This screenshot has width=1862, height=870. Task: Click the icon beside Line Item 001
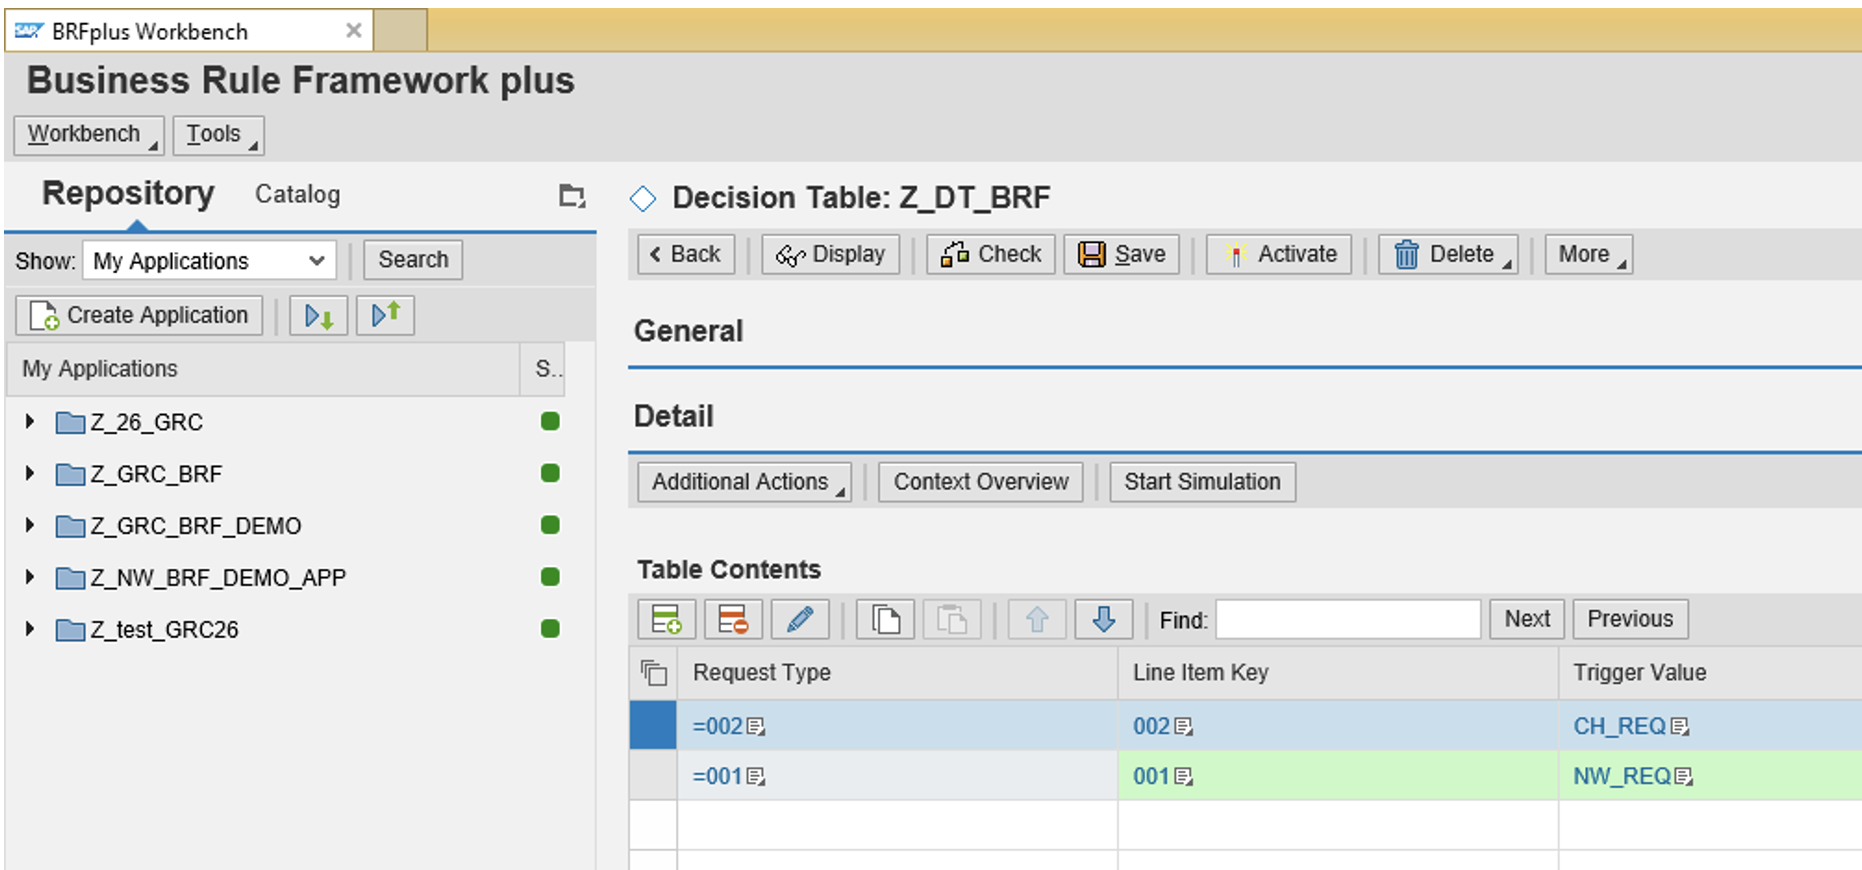click(x=1184, y=777)
